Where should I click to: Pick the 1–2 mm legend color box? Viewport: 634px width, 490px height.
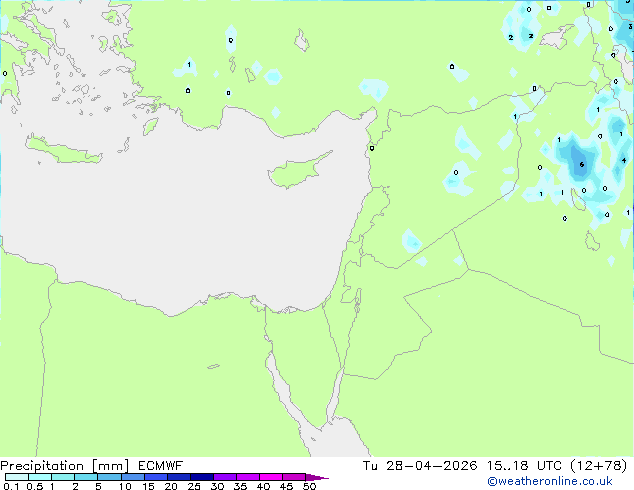[63, 477]
